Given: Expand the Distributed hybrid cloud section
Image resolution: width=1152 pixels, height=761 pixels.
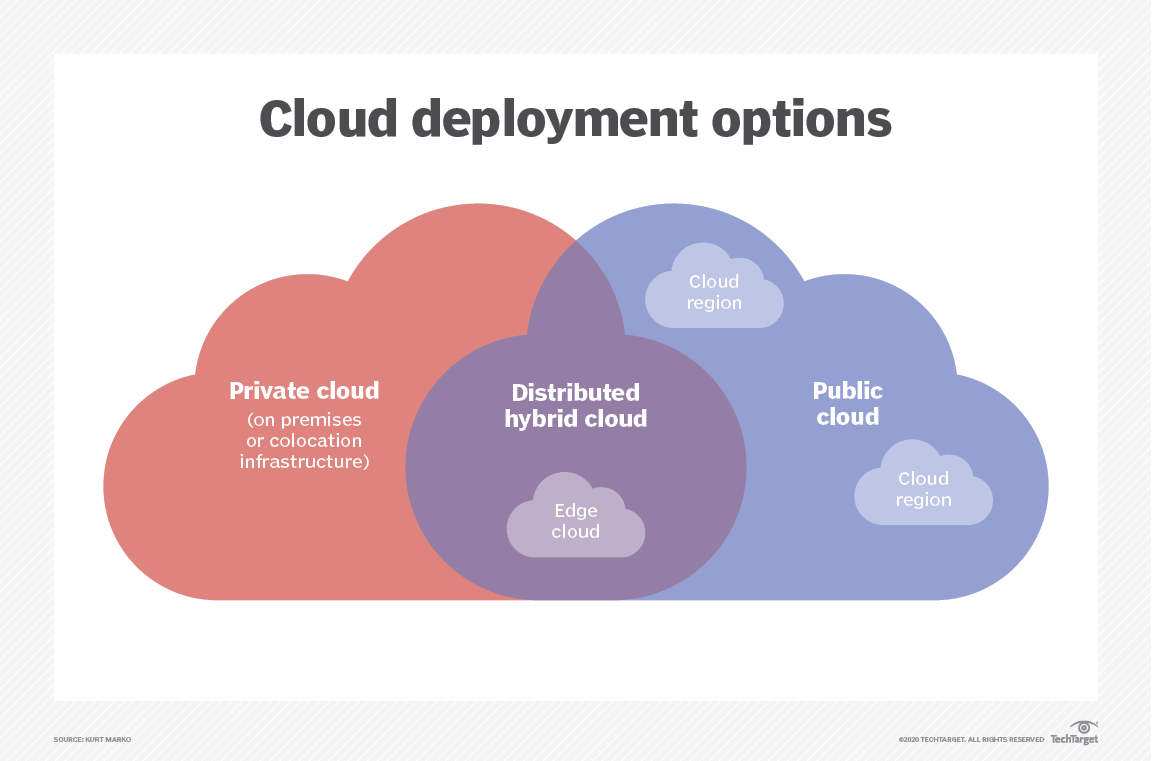Looking at the screenshot, I should click(576, 405).
